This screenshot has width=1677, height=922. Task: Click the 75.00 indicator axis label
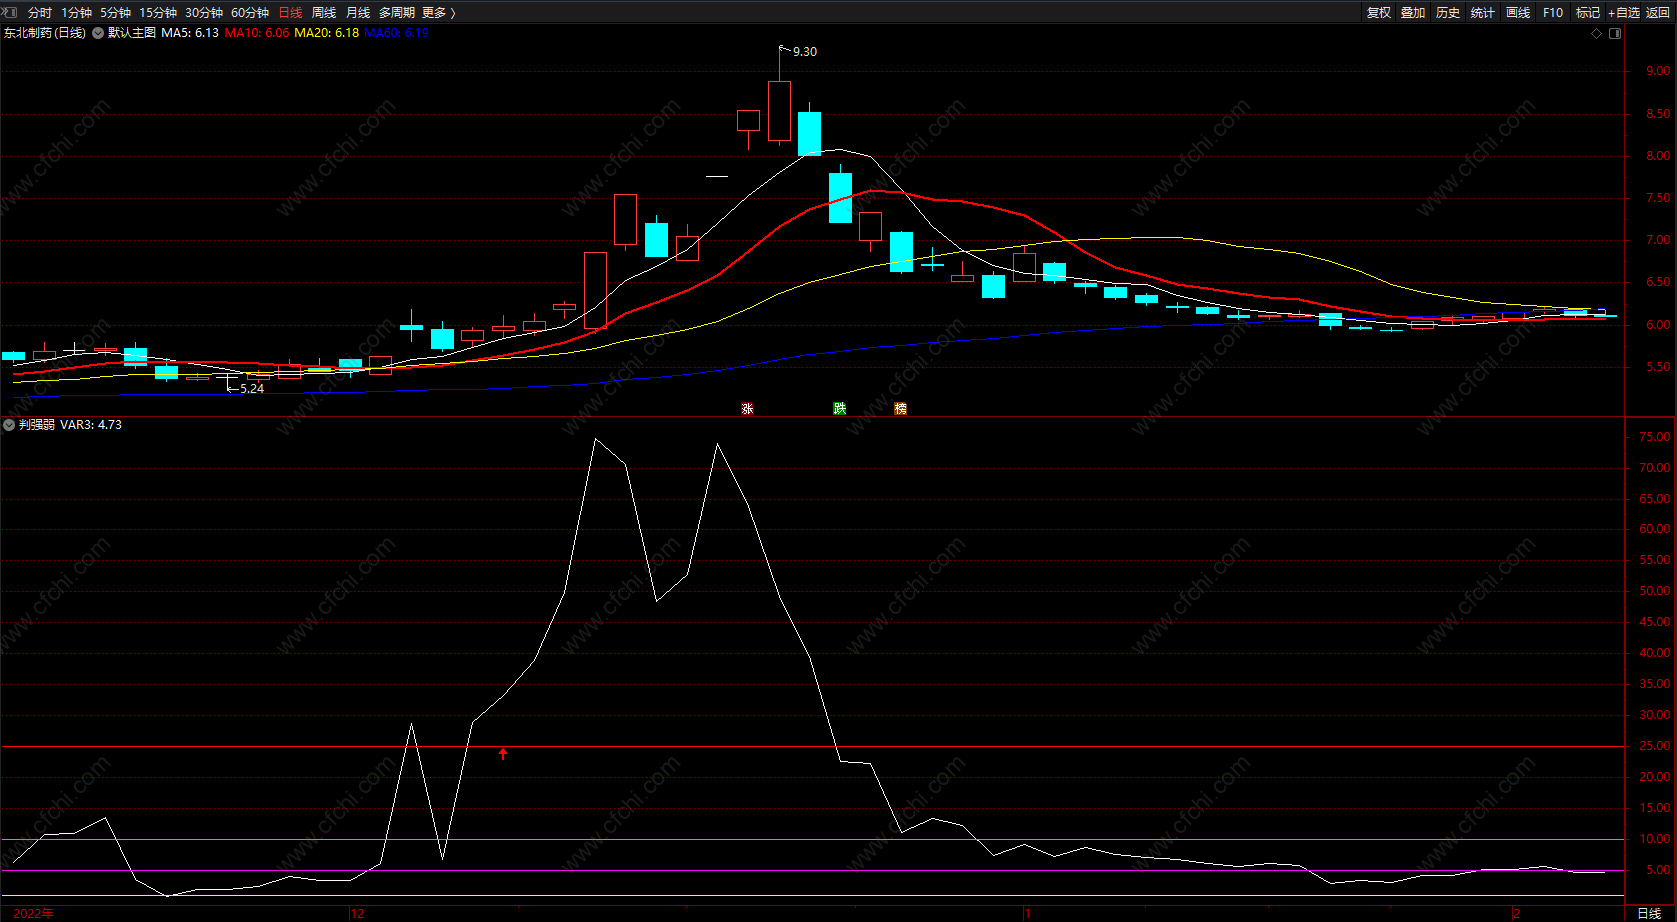[1655, 437]
